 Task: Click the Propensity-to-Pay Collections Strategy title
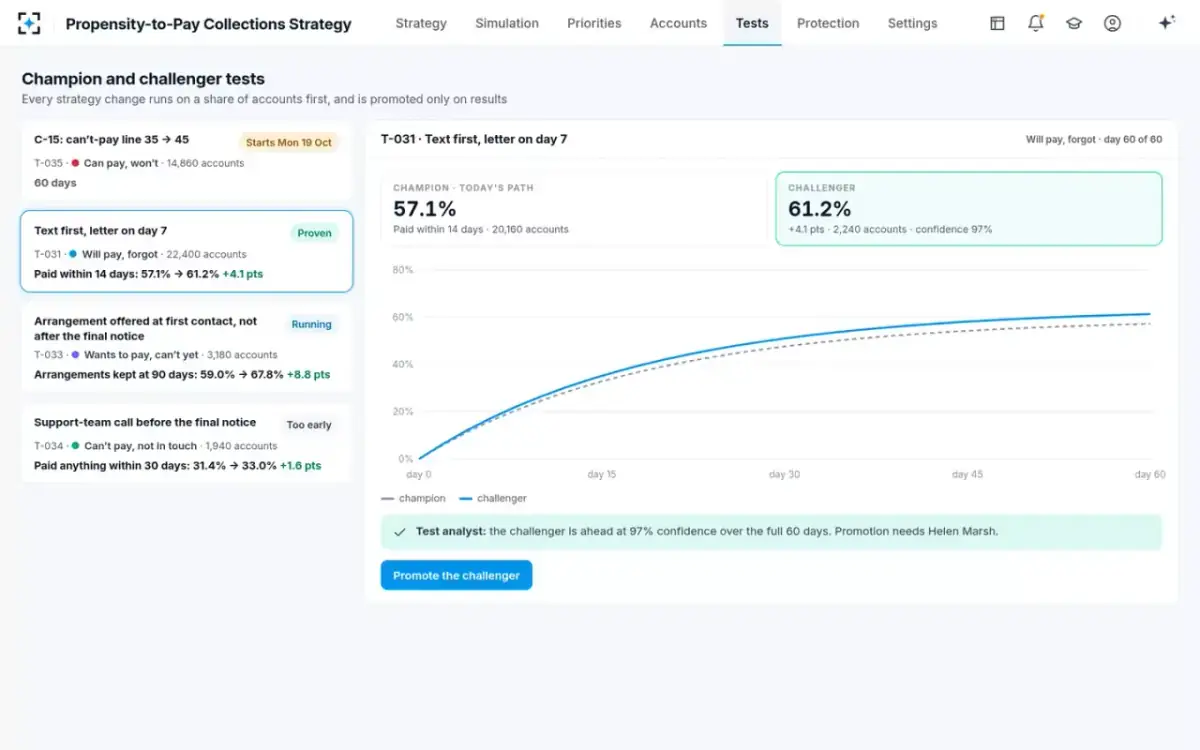pyautogui.click(x=208, y=24)
